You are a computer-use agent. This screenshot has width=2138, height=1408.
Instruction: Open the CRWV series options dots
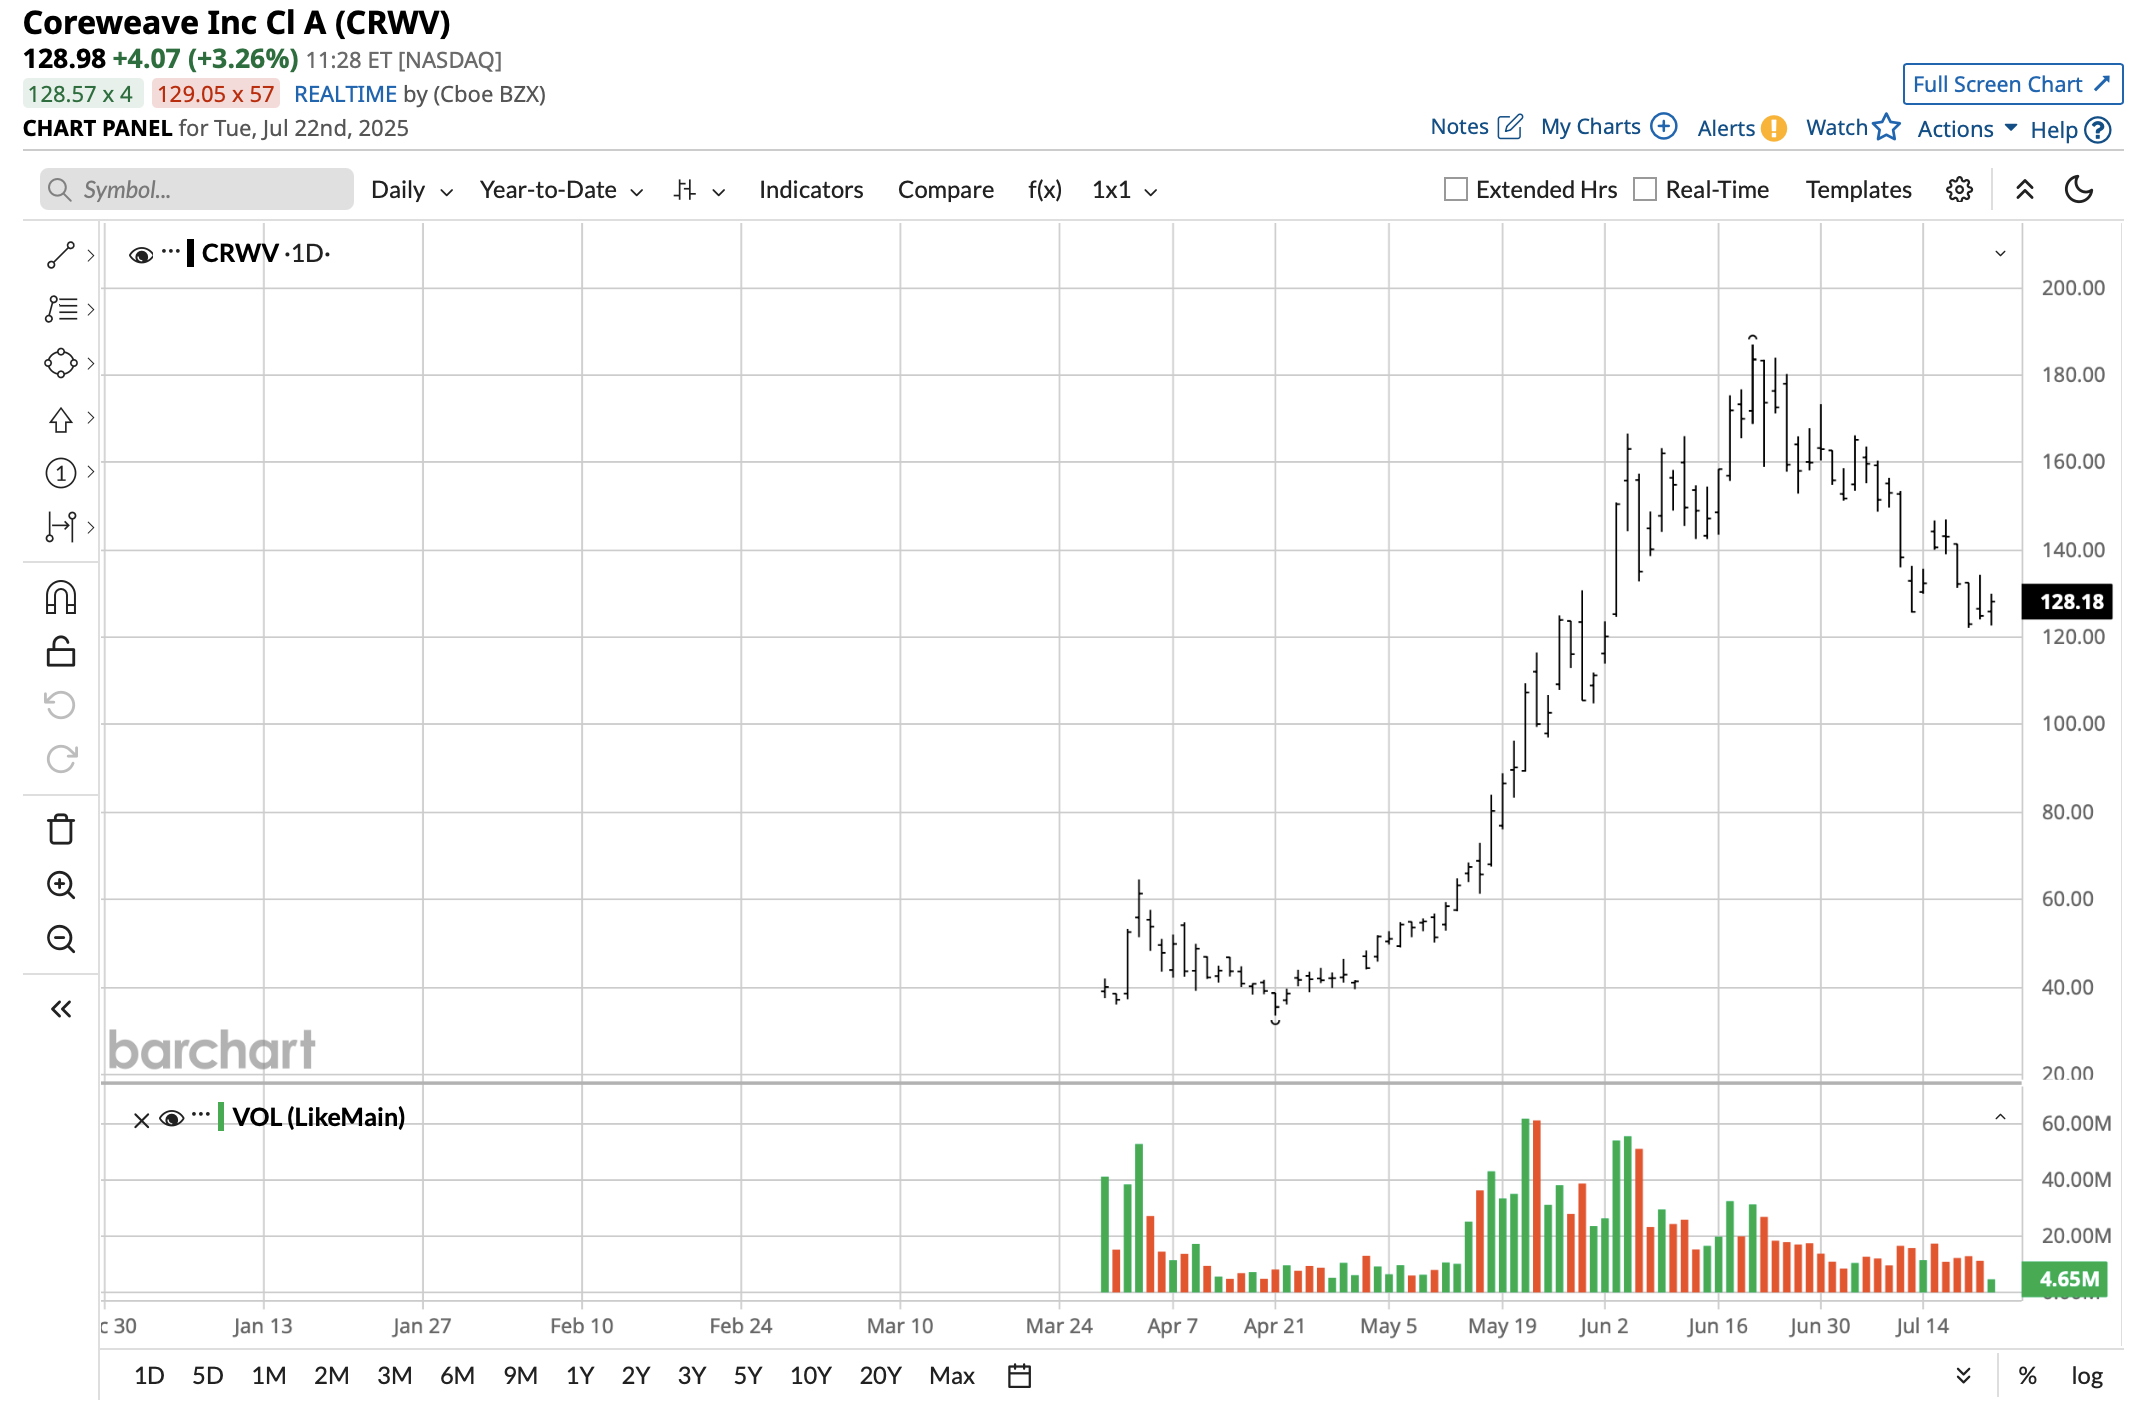[x=171, y=251]
